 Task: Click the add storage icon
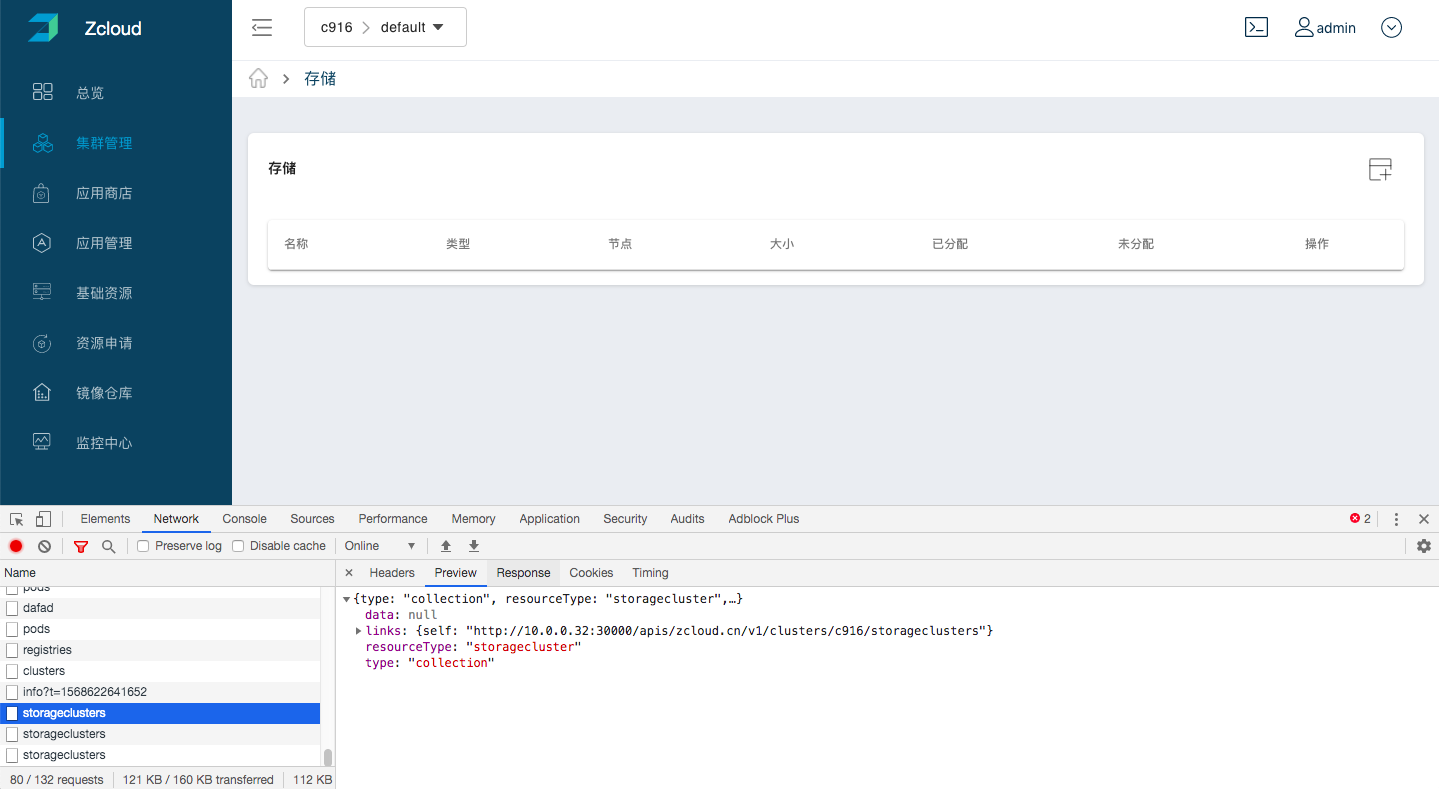click(1380, 169)
